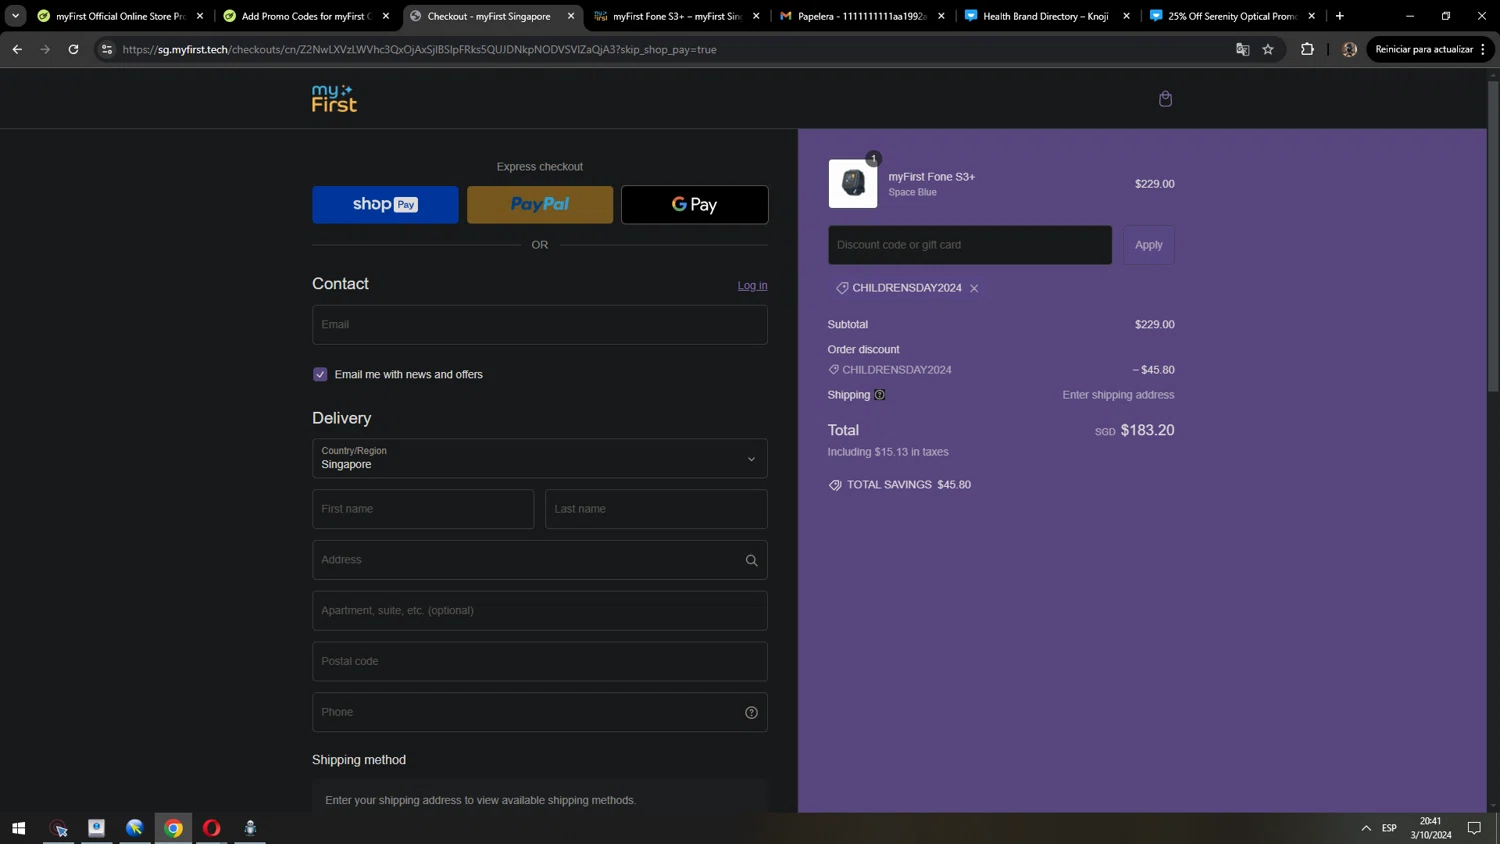Viewport: 1500px width, 844px height.
Task: Uncheck Email me with news and offers
Action: coord(320,374)
